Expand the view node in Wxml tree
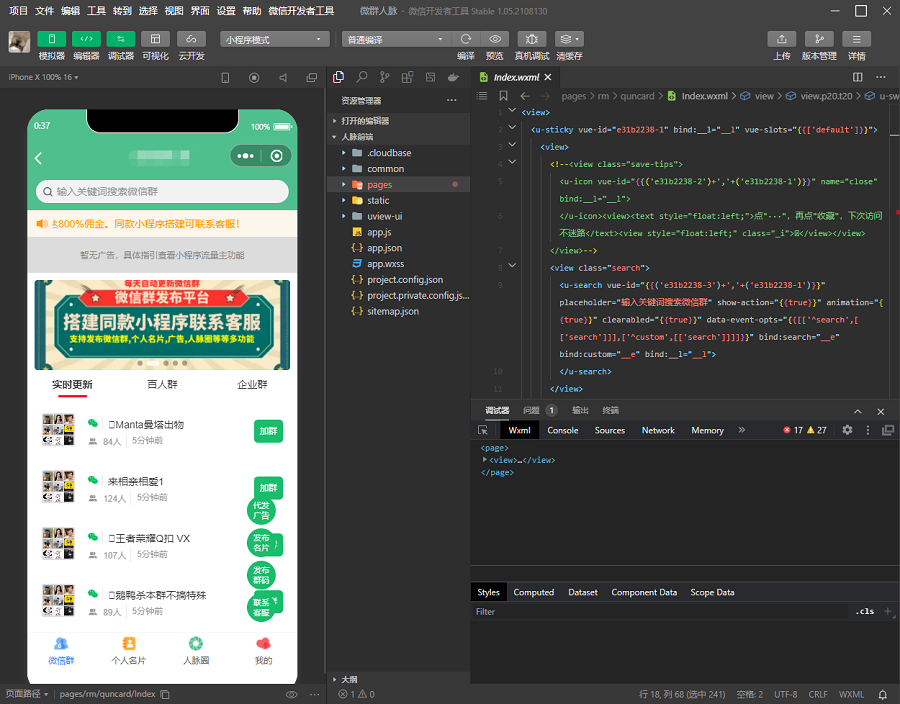Image resolution: width=900 pixels, height=704 pixels. click(x=485, y=460)
